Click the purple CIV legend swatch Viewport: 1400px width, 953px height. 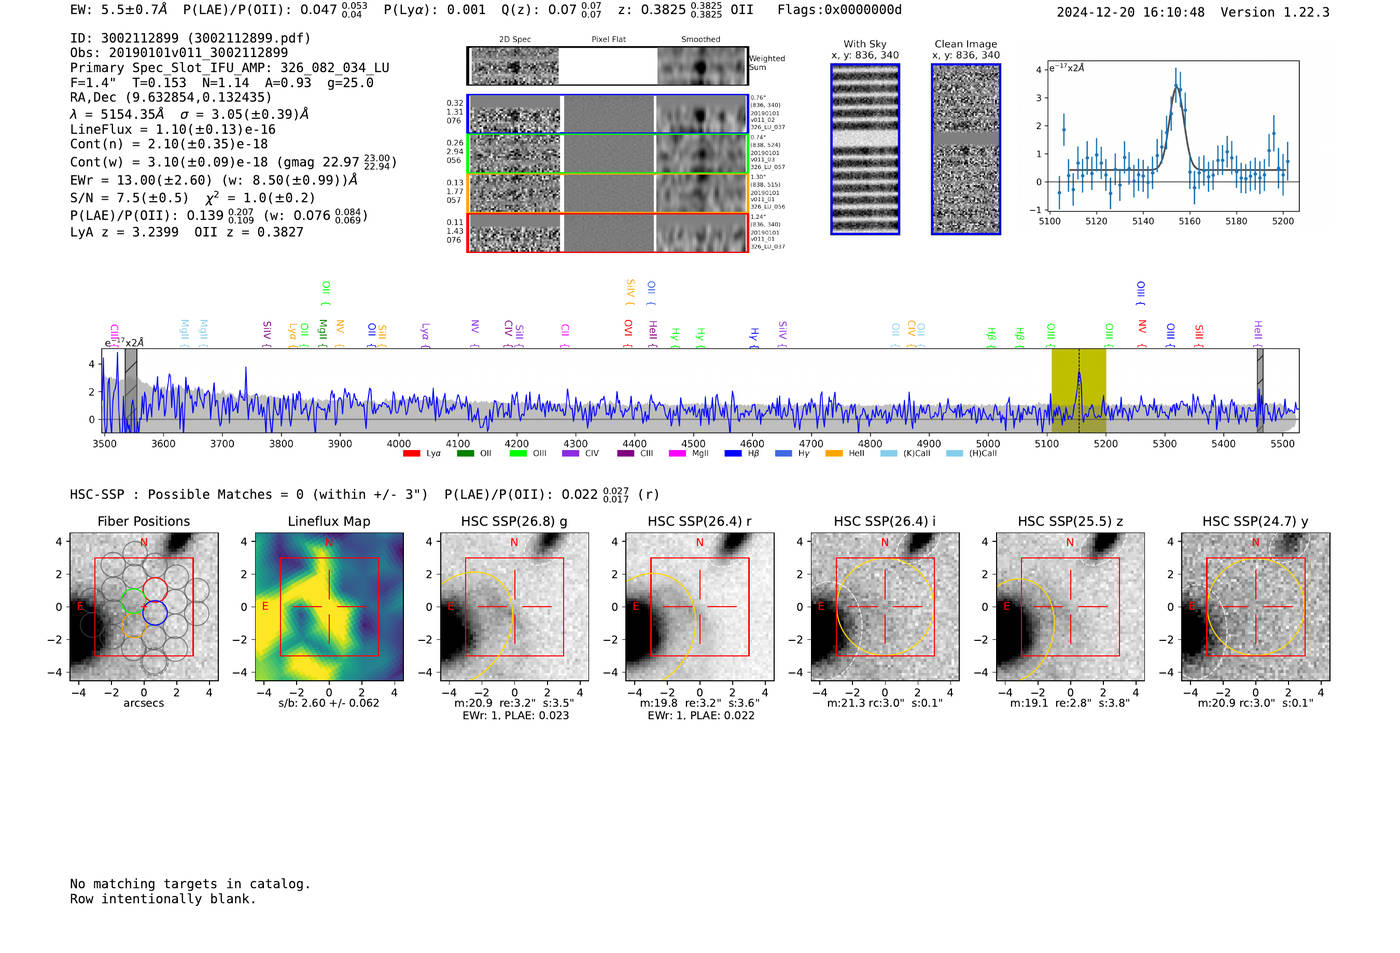point(570,453)
